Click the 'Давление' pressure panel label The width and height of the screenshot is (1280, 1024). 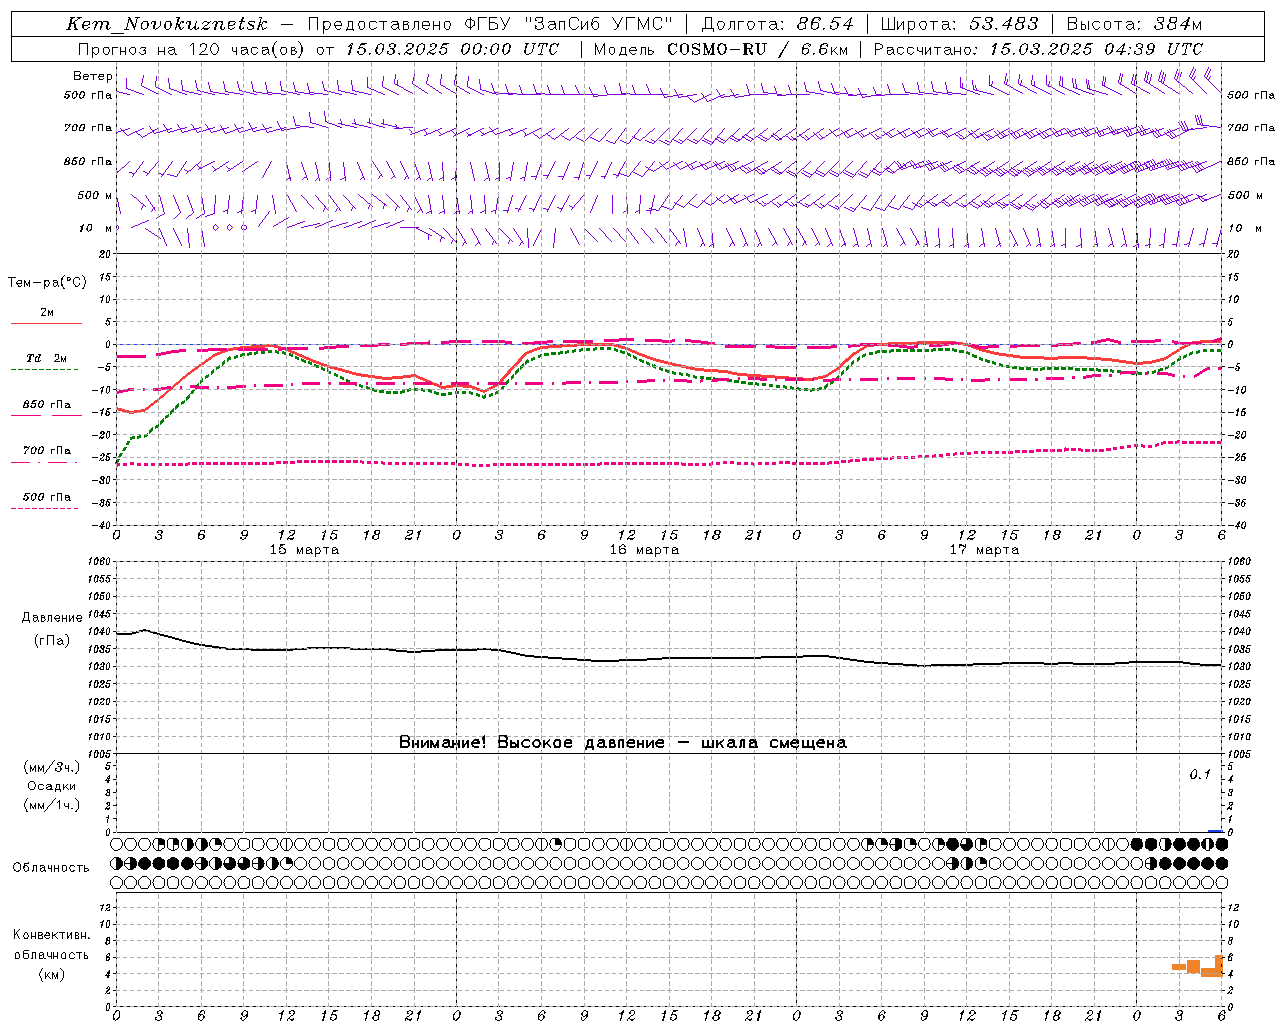click(52, 618)
